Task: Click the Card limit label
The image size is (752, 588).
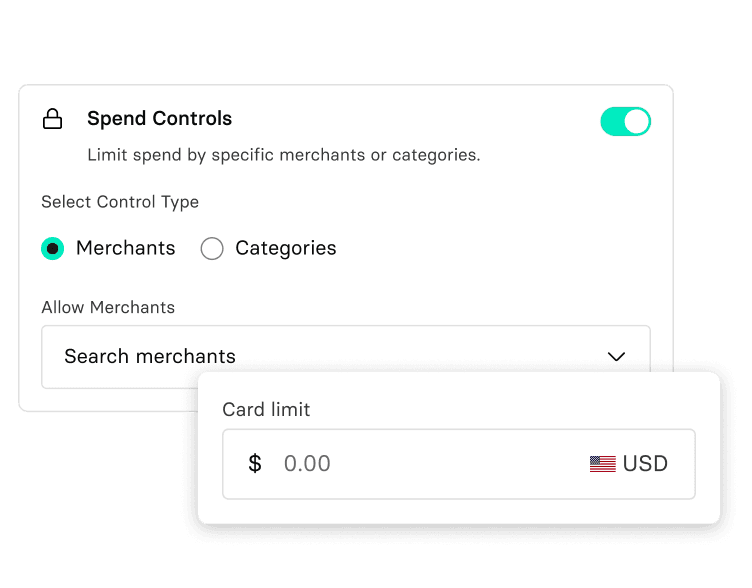Action: (266, 410)
